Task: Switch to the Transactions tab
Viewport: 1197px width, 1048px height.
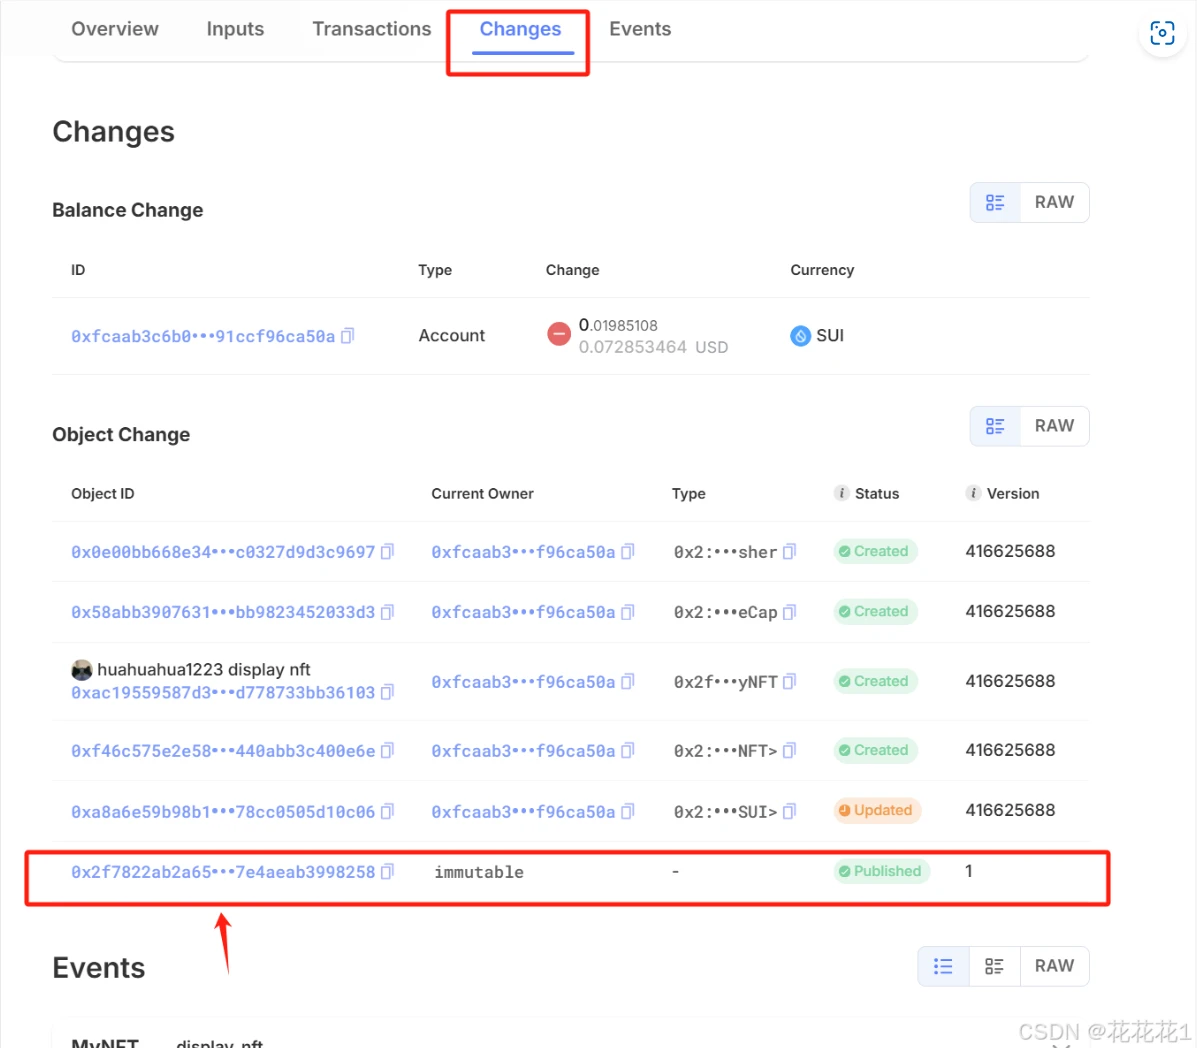Action: click(x=371, y=29)
